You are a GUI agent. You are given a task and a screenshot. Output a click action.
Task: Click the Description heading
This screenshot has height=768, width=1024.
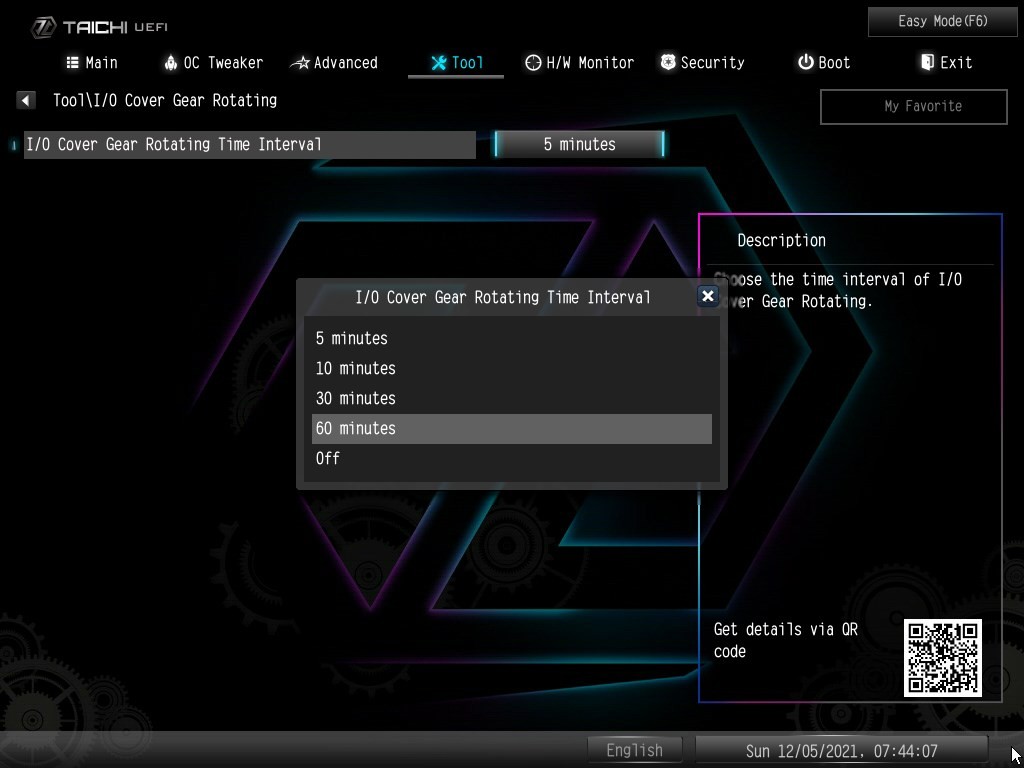781,240
